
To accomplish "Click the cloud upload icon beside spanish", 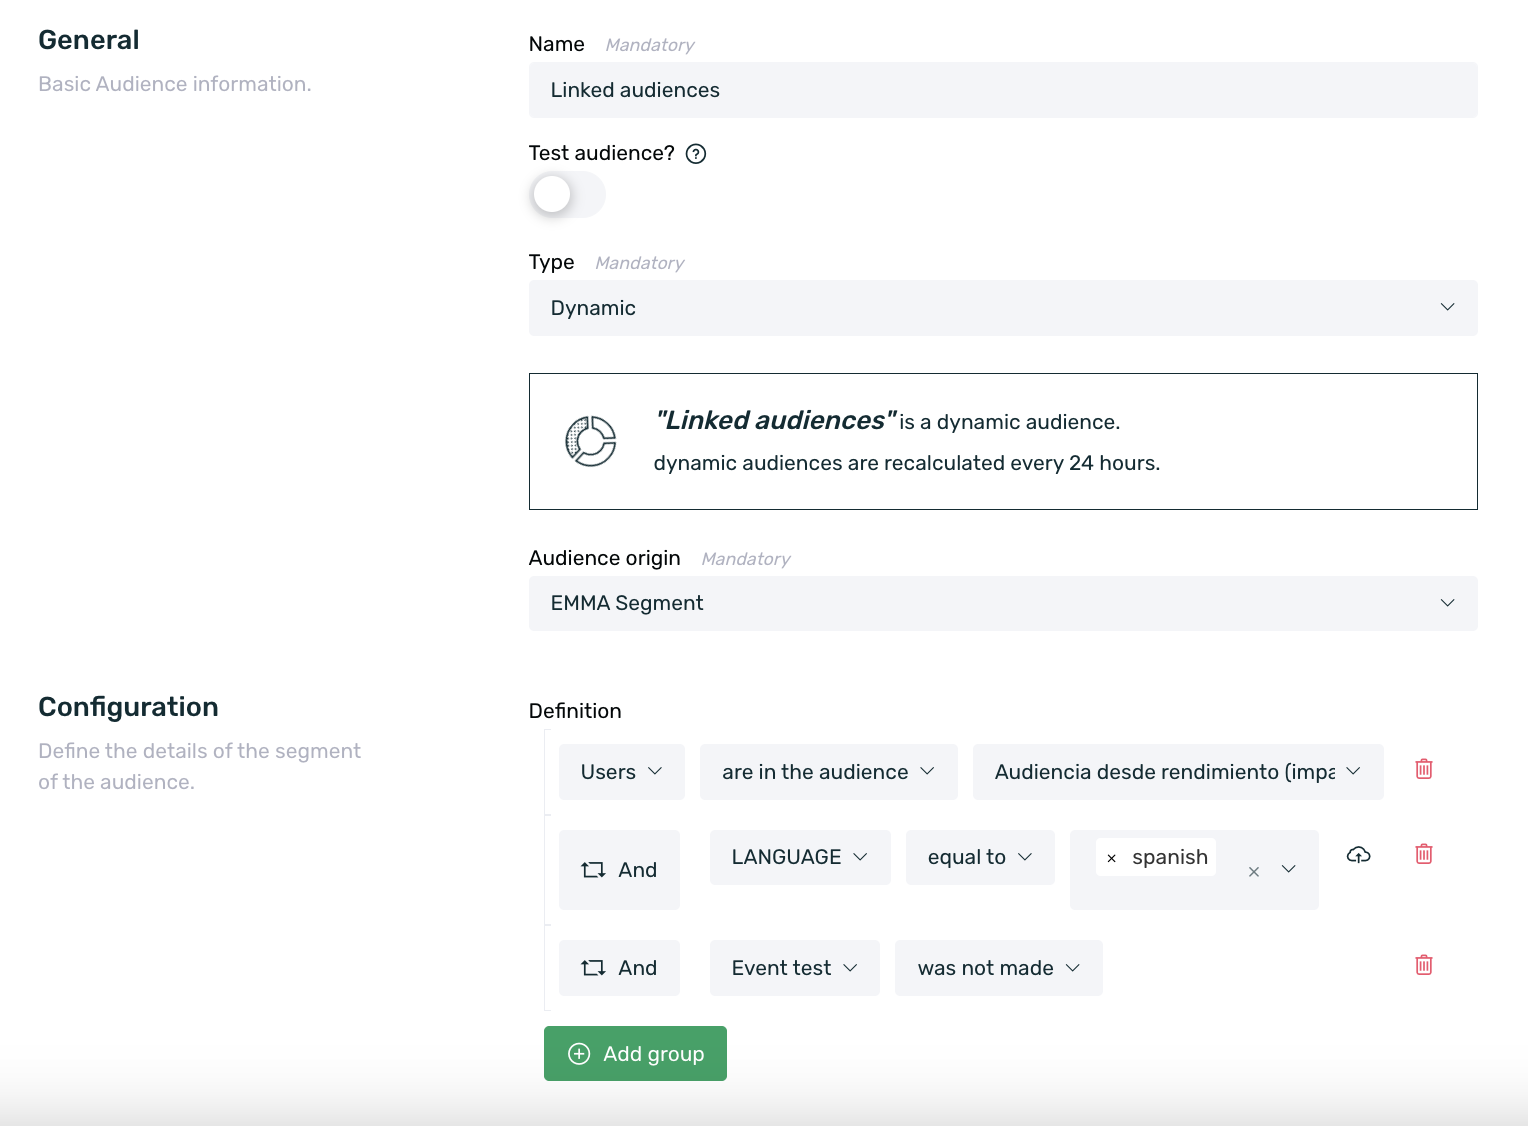I will [1358, 855].
